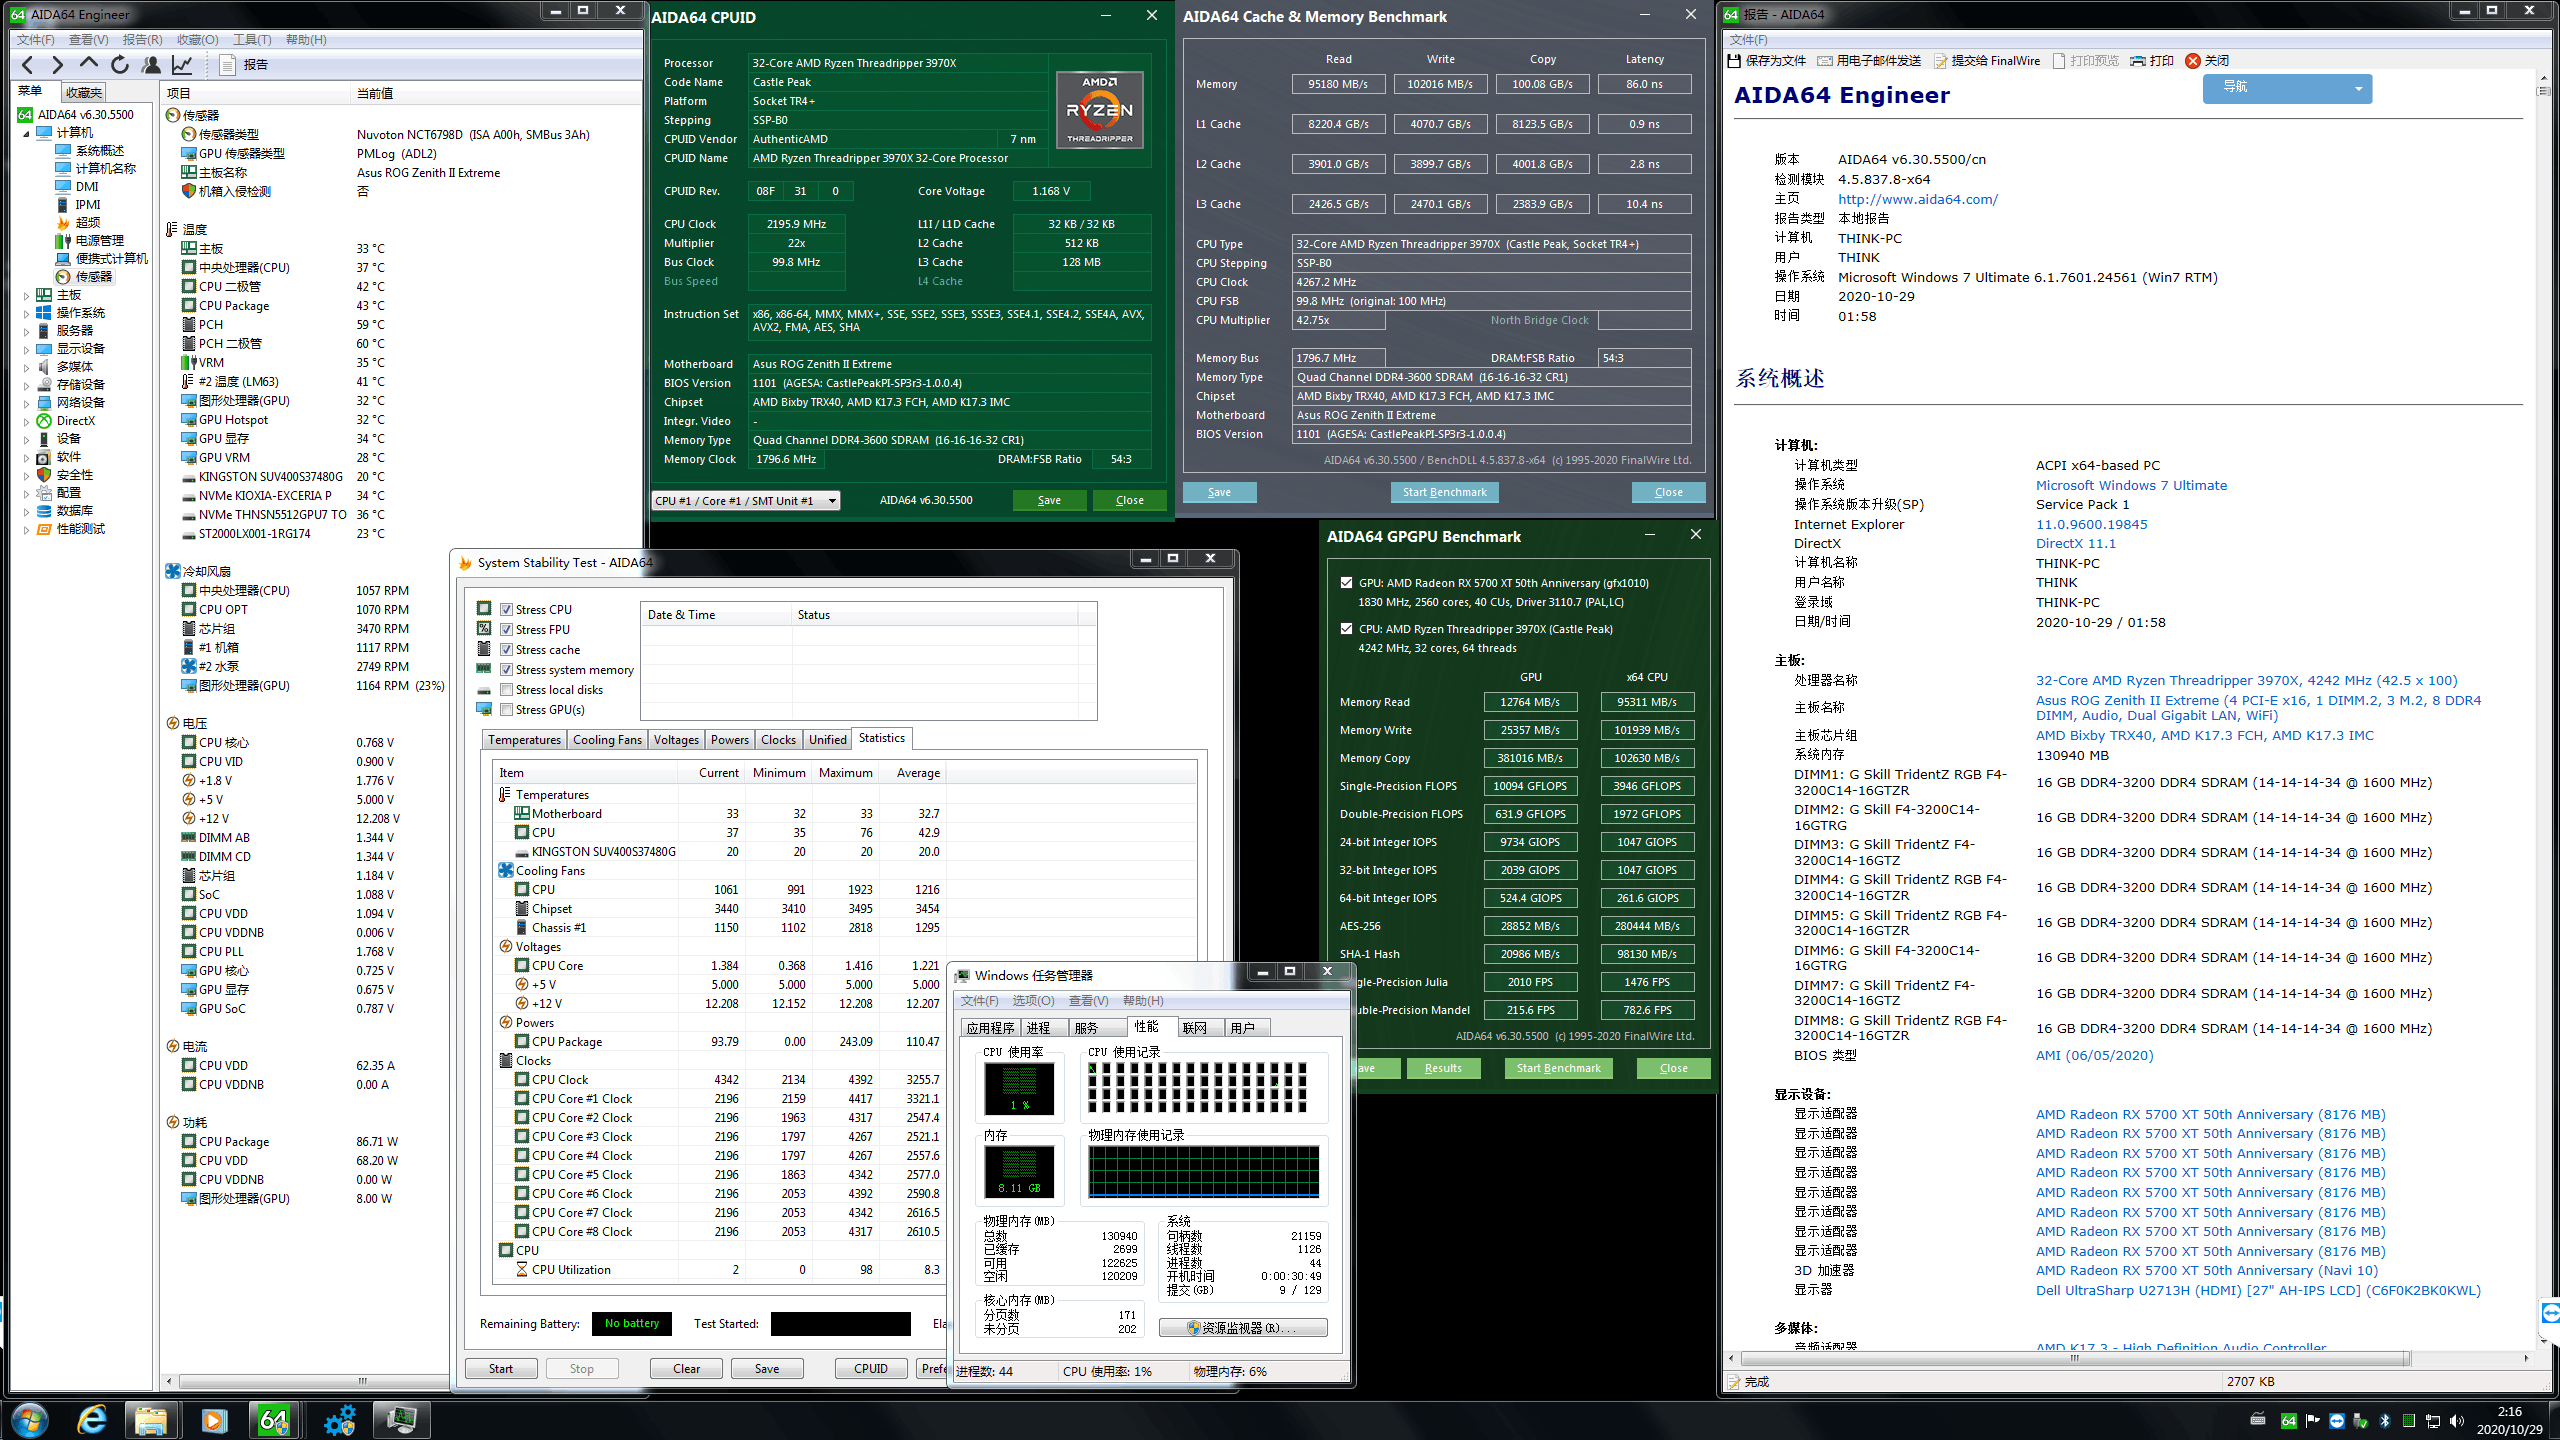Click AIDA64 icon in the taskbar
This screenshot has width=2560, height=1440.
[x=274, y=1420]
